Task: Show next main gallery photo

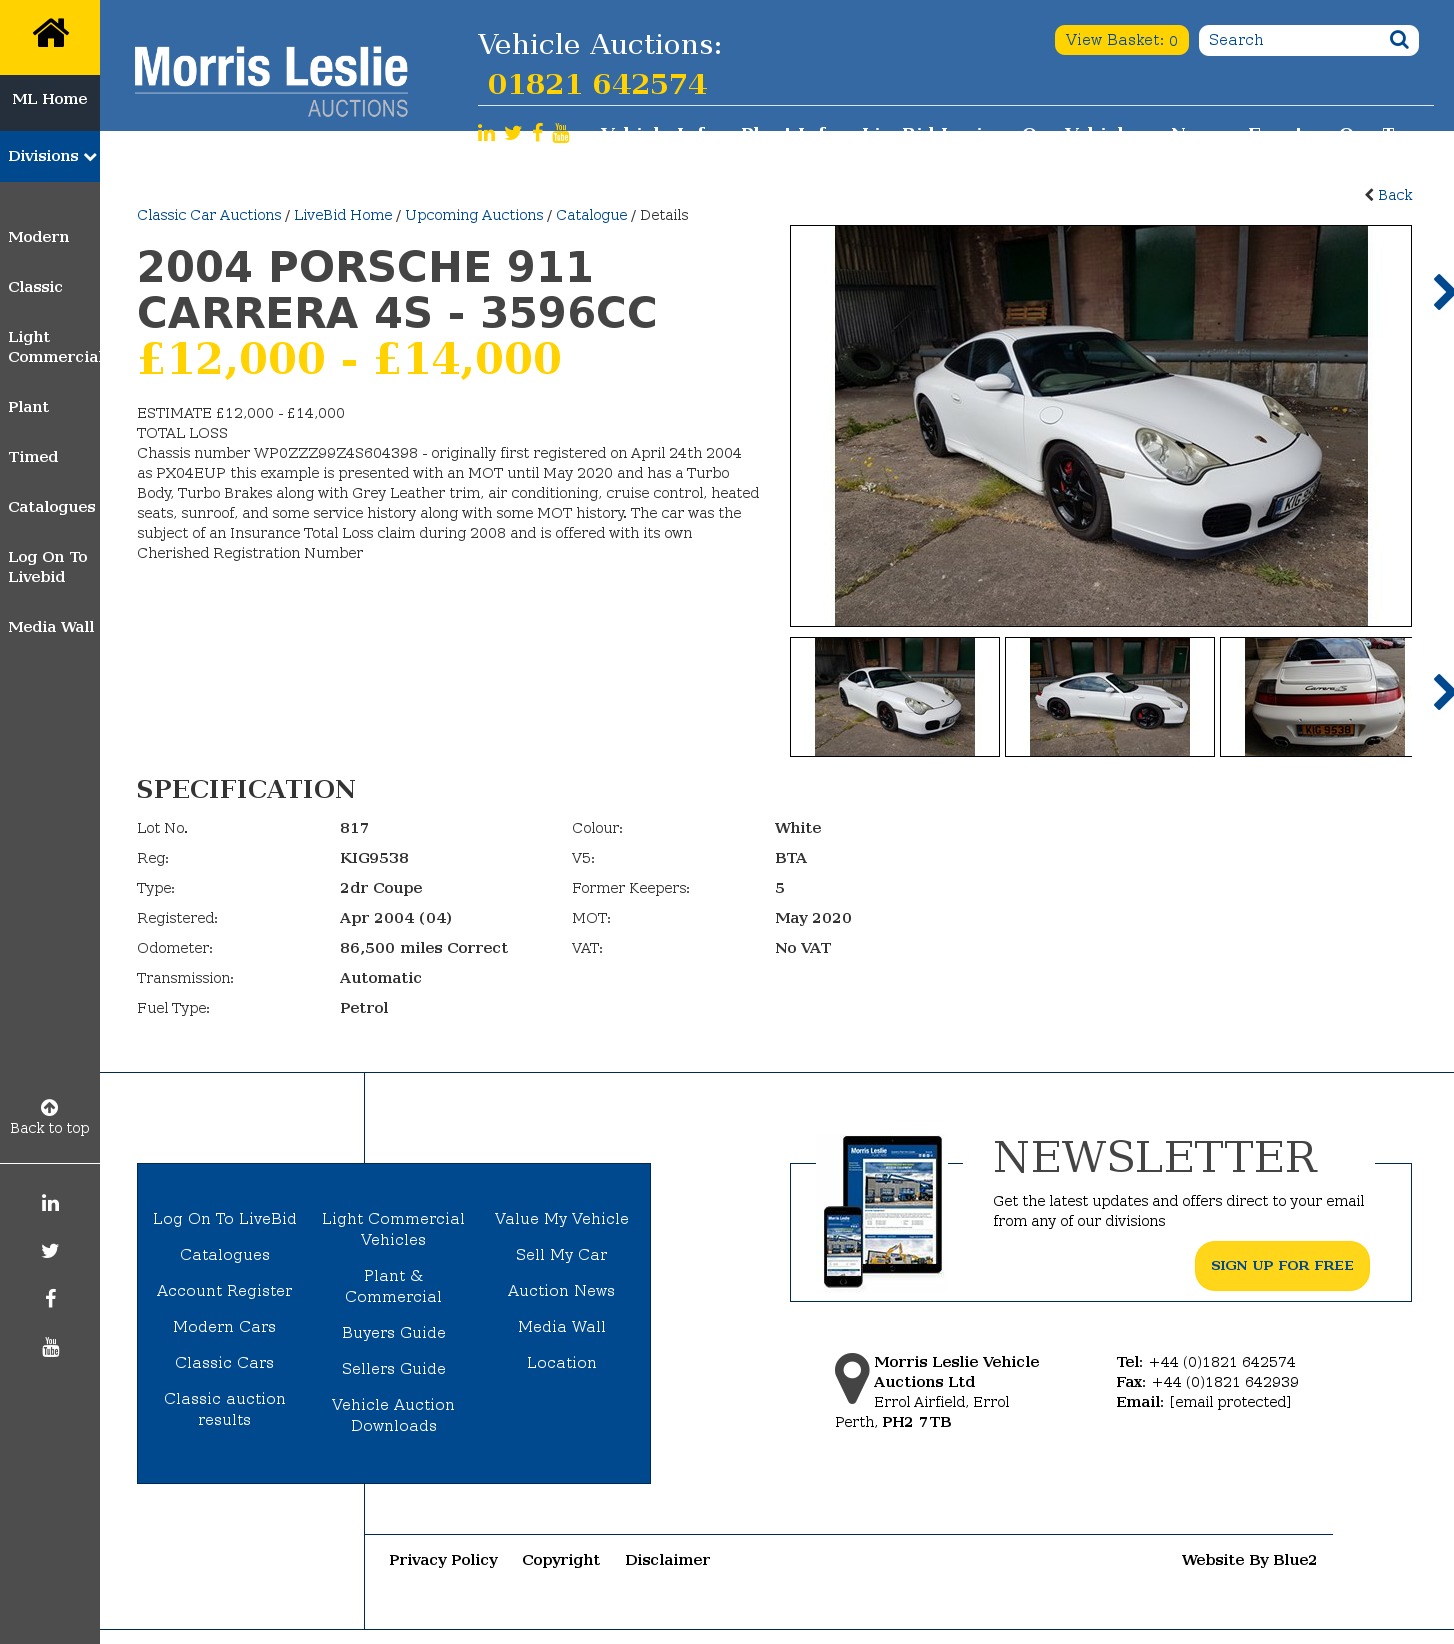Action: point(1442,292)
